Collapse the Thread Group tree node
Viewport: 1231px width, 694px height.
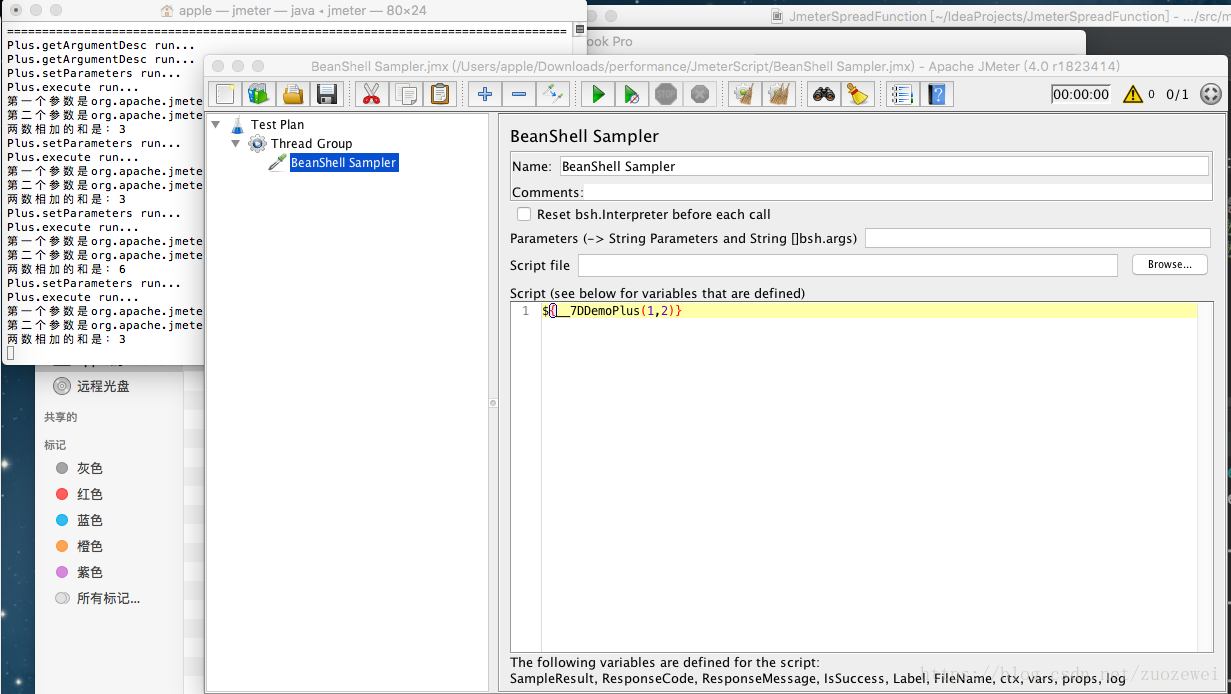[236, 143]
